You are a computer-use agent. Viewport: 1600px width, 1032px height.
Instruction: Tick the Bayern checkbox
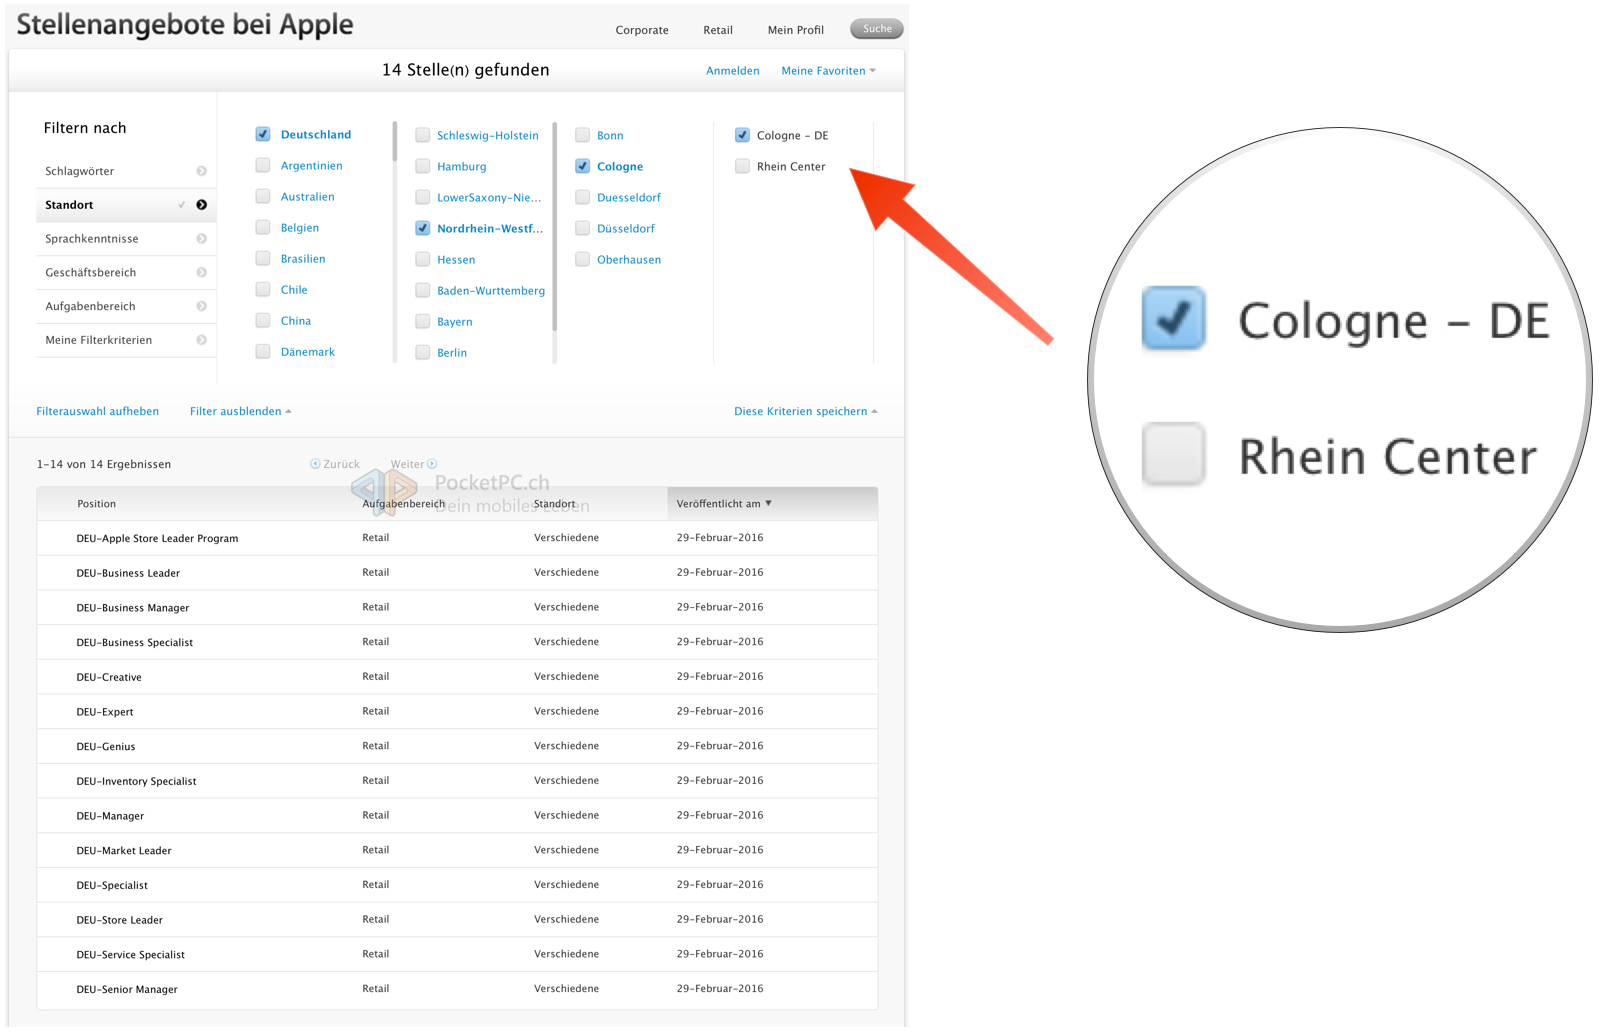coord(423,321)
